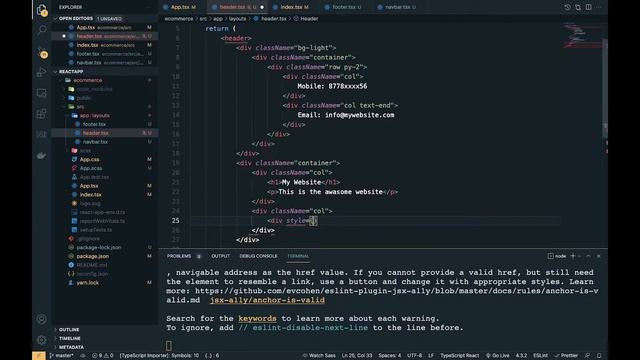640x360 pixels.
Task: Switch to the index.tsx editor tab
Action: (294, 7)
